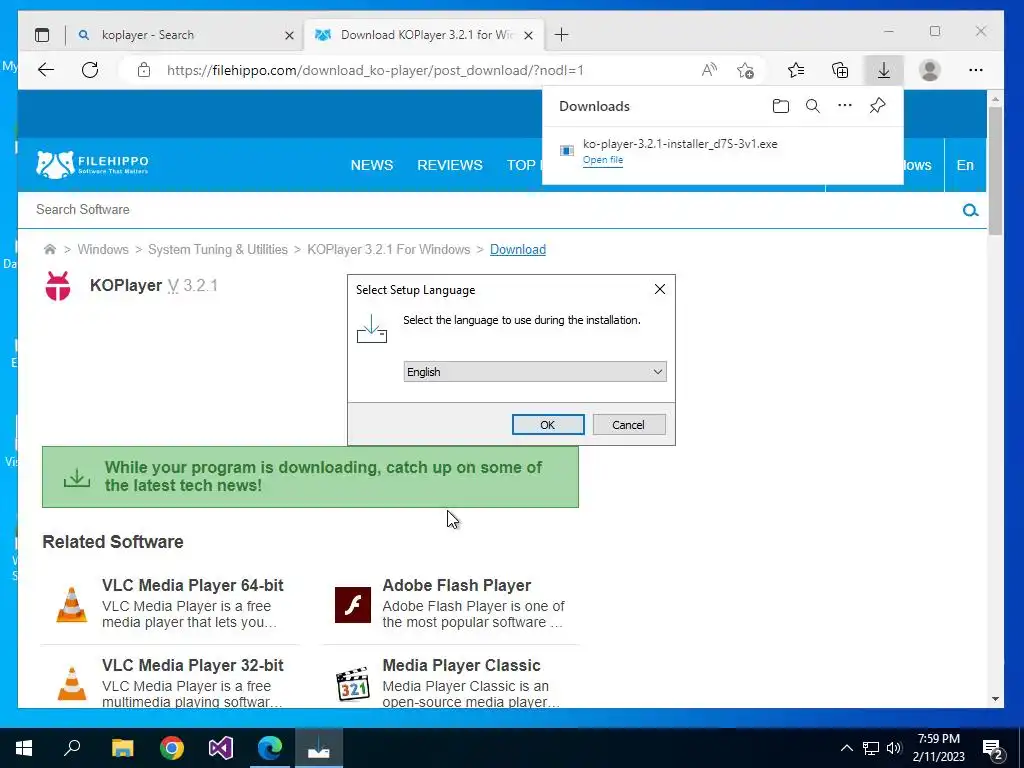Toggle the Downloads toolbar icon
The width and height of the screenshot is (1024, 768).
coord(884,70)
